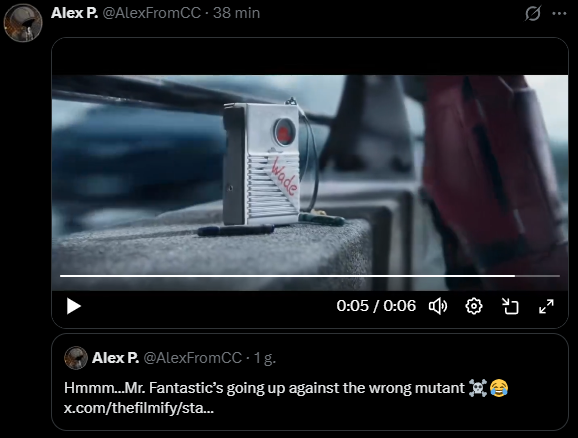Mute the video volume icon
This screenshot has width=578, height=438.
click(x=438, y=306)
